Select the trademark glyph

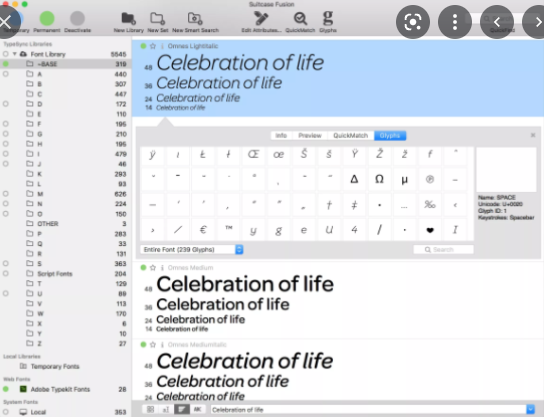(229, 229)
